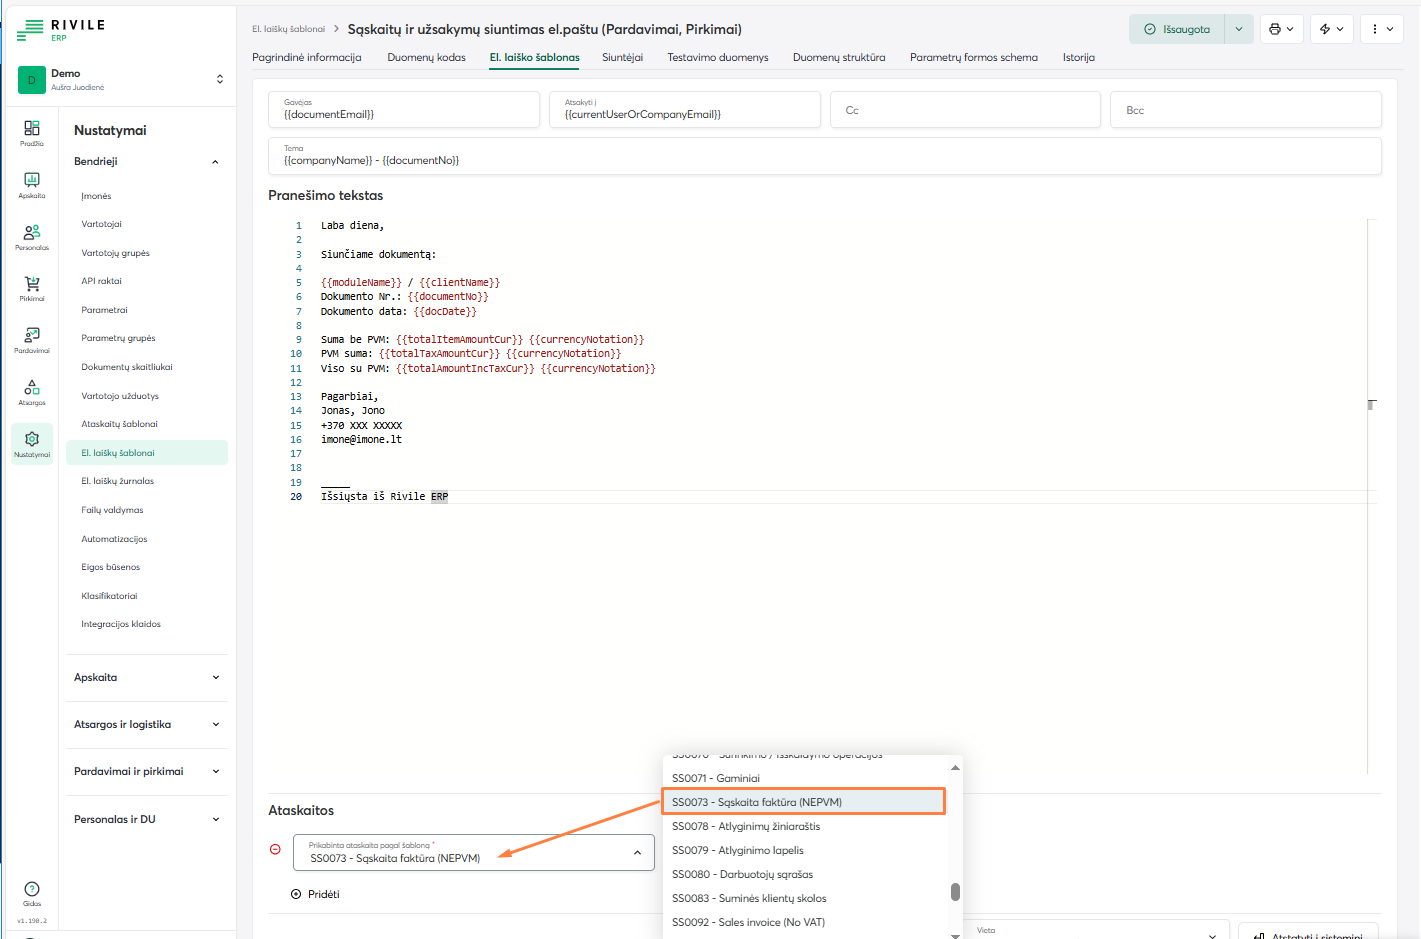This screenshot has width=1421, height=939.
Task: Open El. laiškų žurnalas in settings menu
Action: point(118,481)
